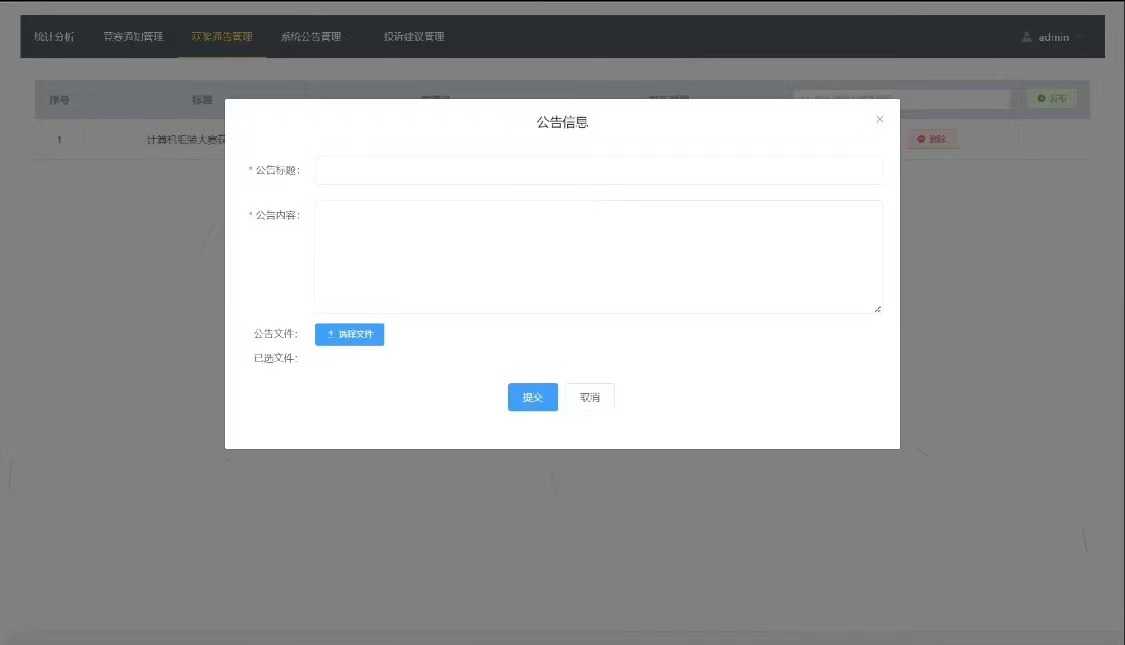Click the upload arrow icon in 选择文件
The width and height of the screenshot is (1125, 645).
click(x=331, y=334)
